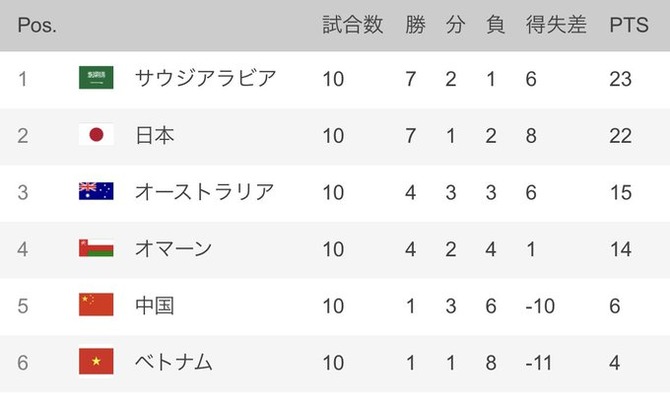Open the サウジアラビア team link
670x406 pixels.
pos(204,78)
